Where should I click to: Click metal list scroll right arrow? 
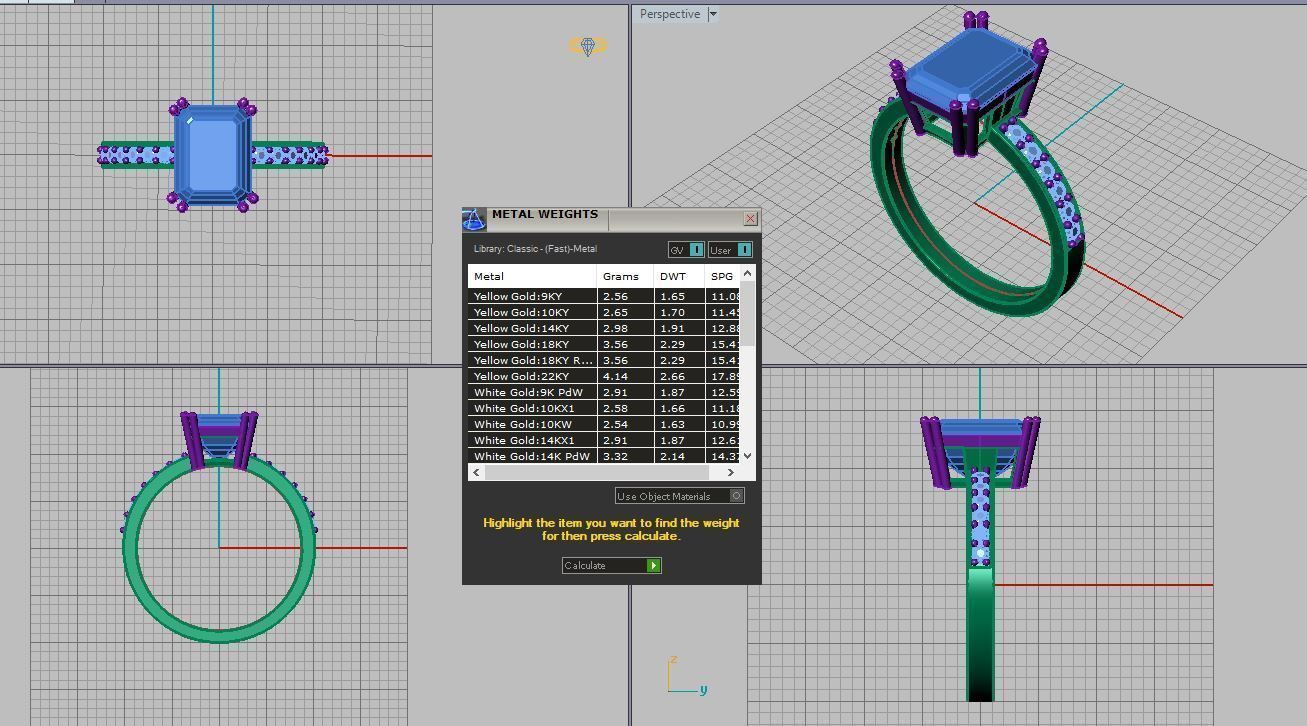point(731,472)
